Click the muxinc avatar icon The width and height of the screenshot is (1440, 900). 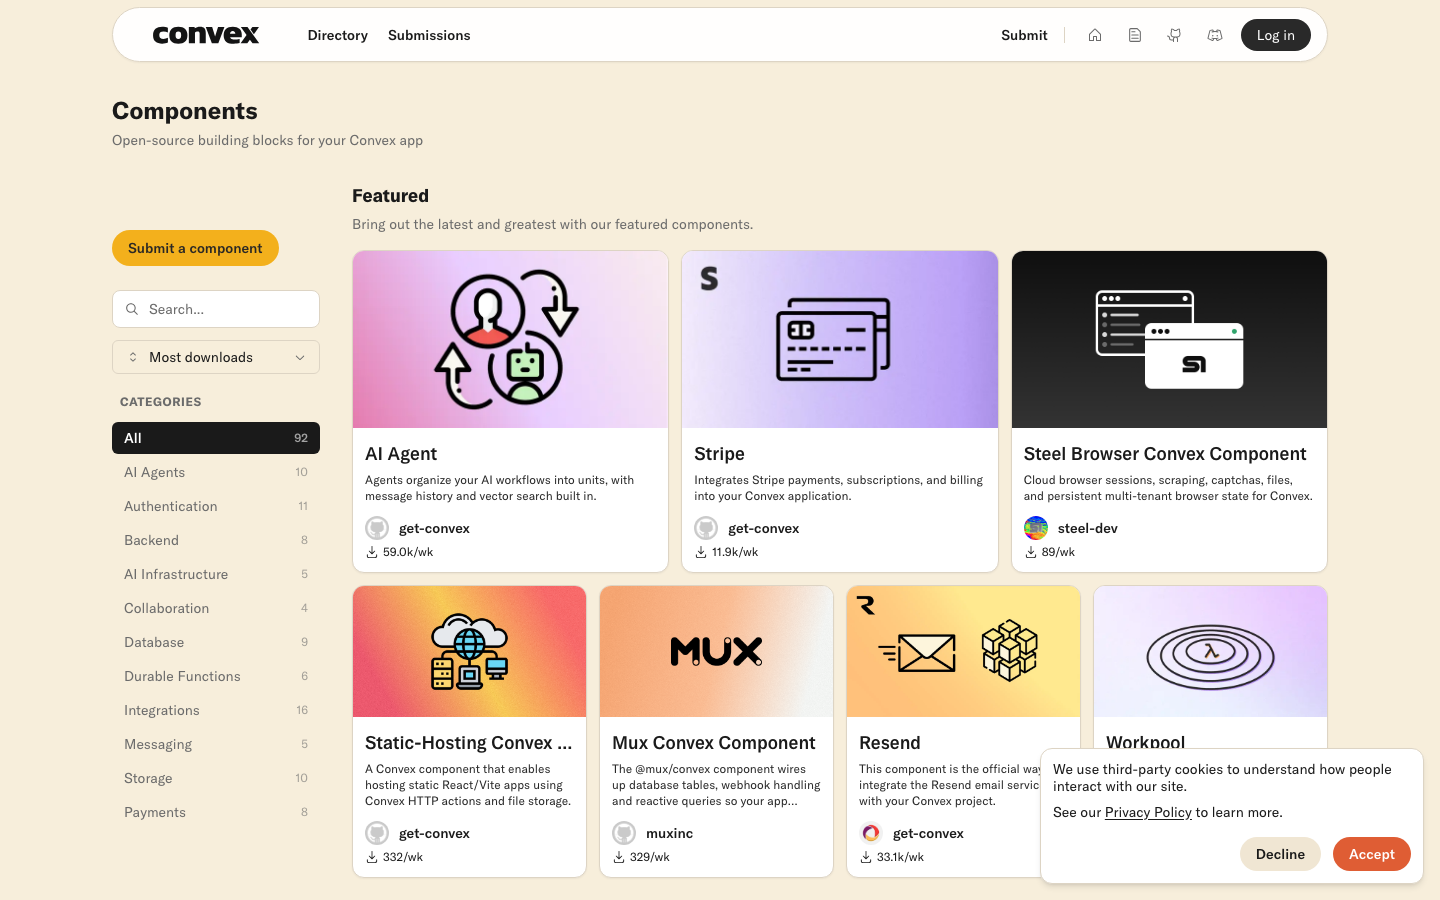(x=624, y=833)
